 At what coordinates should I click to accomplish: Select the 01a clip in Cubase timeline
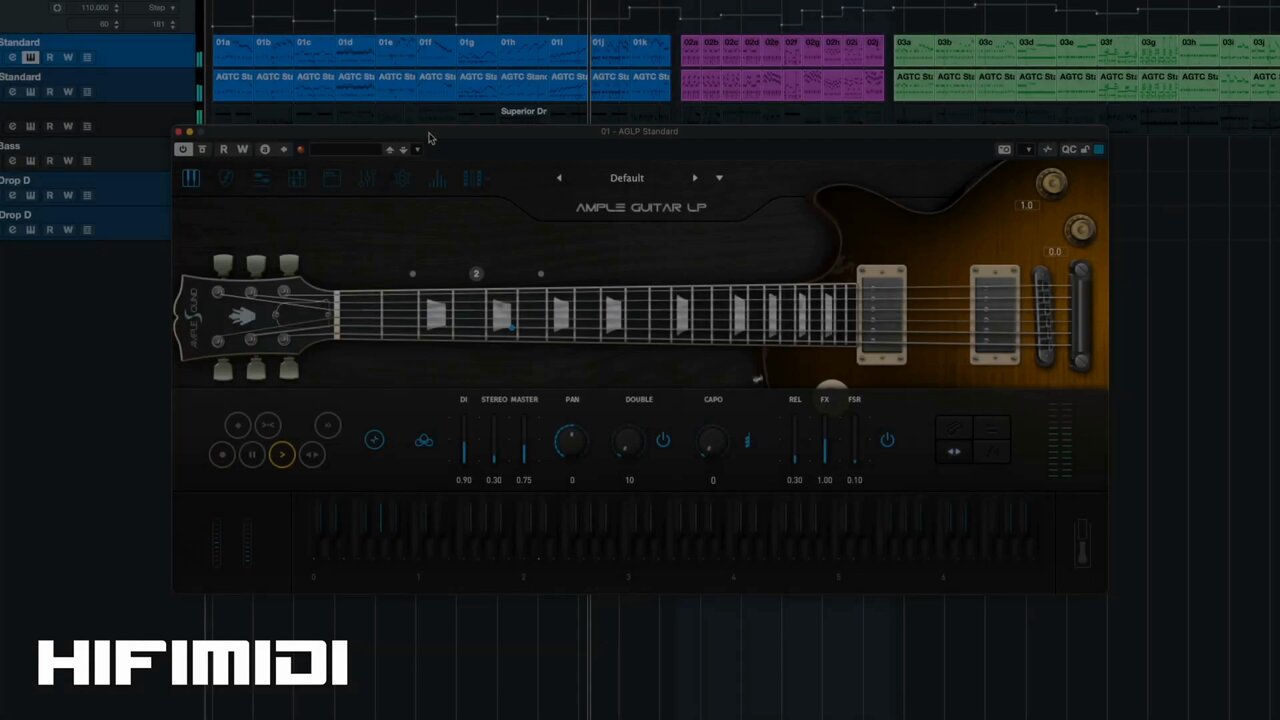[x=232, y=50]
